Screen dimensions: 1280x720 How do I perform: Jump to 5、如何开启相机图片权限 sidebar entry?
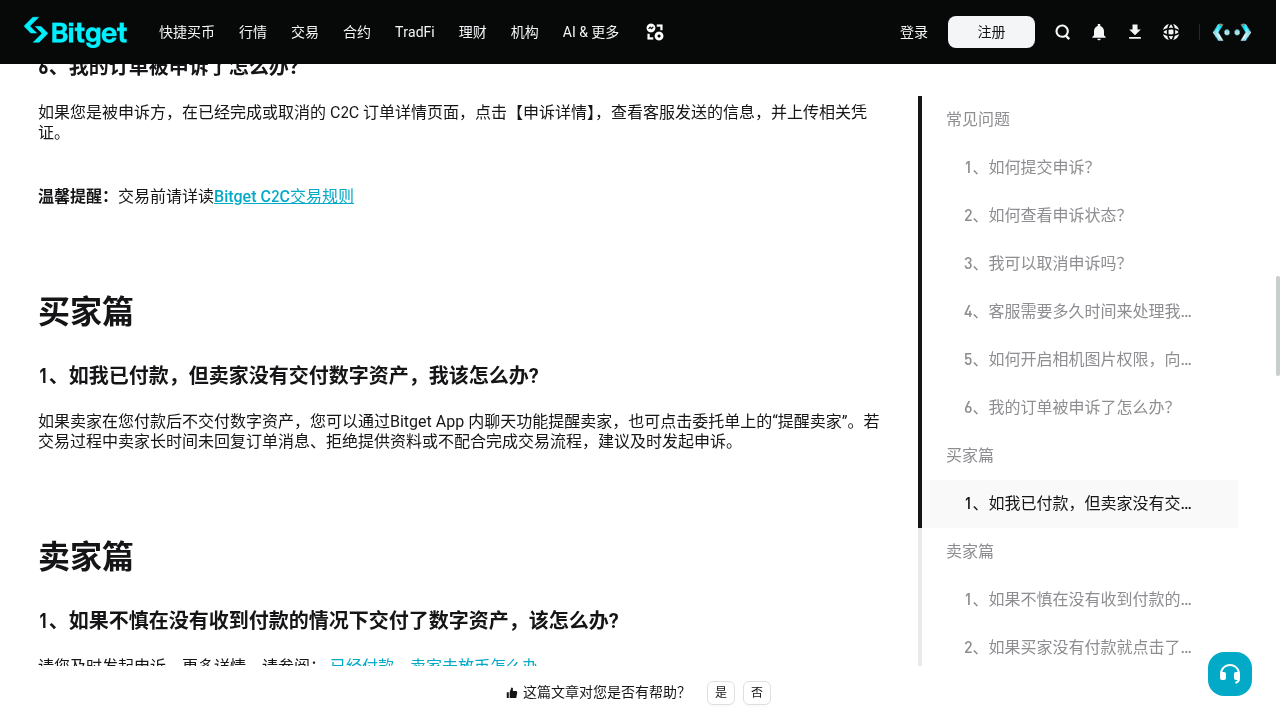point(1078,360)
